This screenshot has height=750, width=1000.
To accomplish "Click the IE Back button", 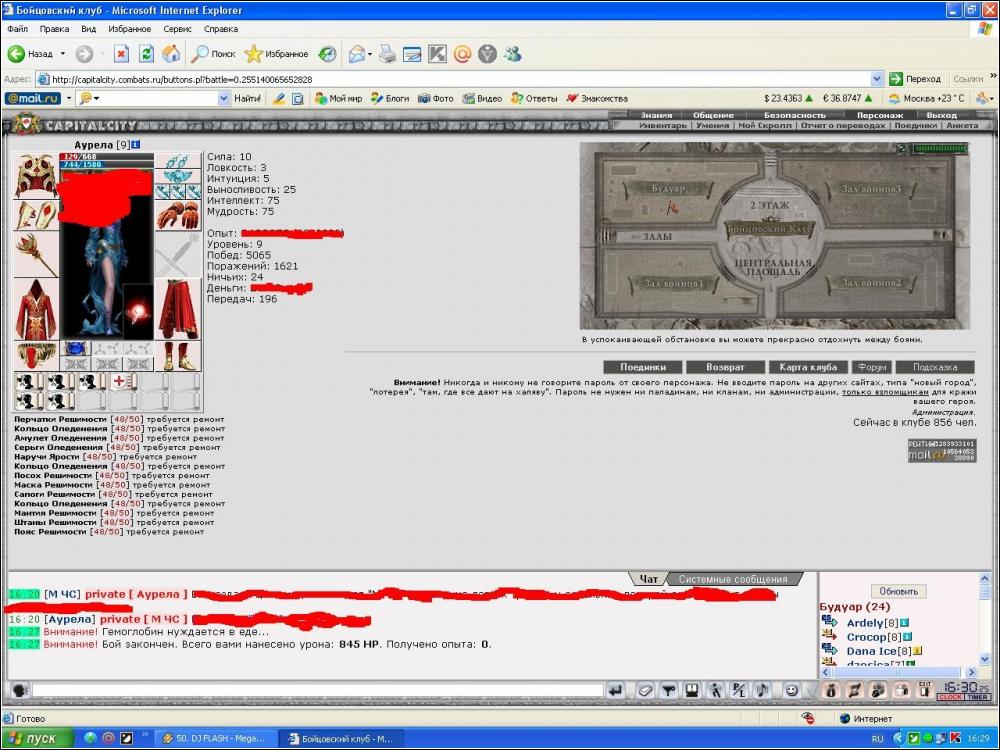I will point(31,54).
